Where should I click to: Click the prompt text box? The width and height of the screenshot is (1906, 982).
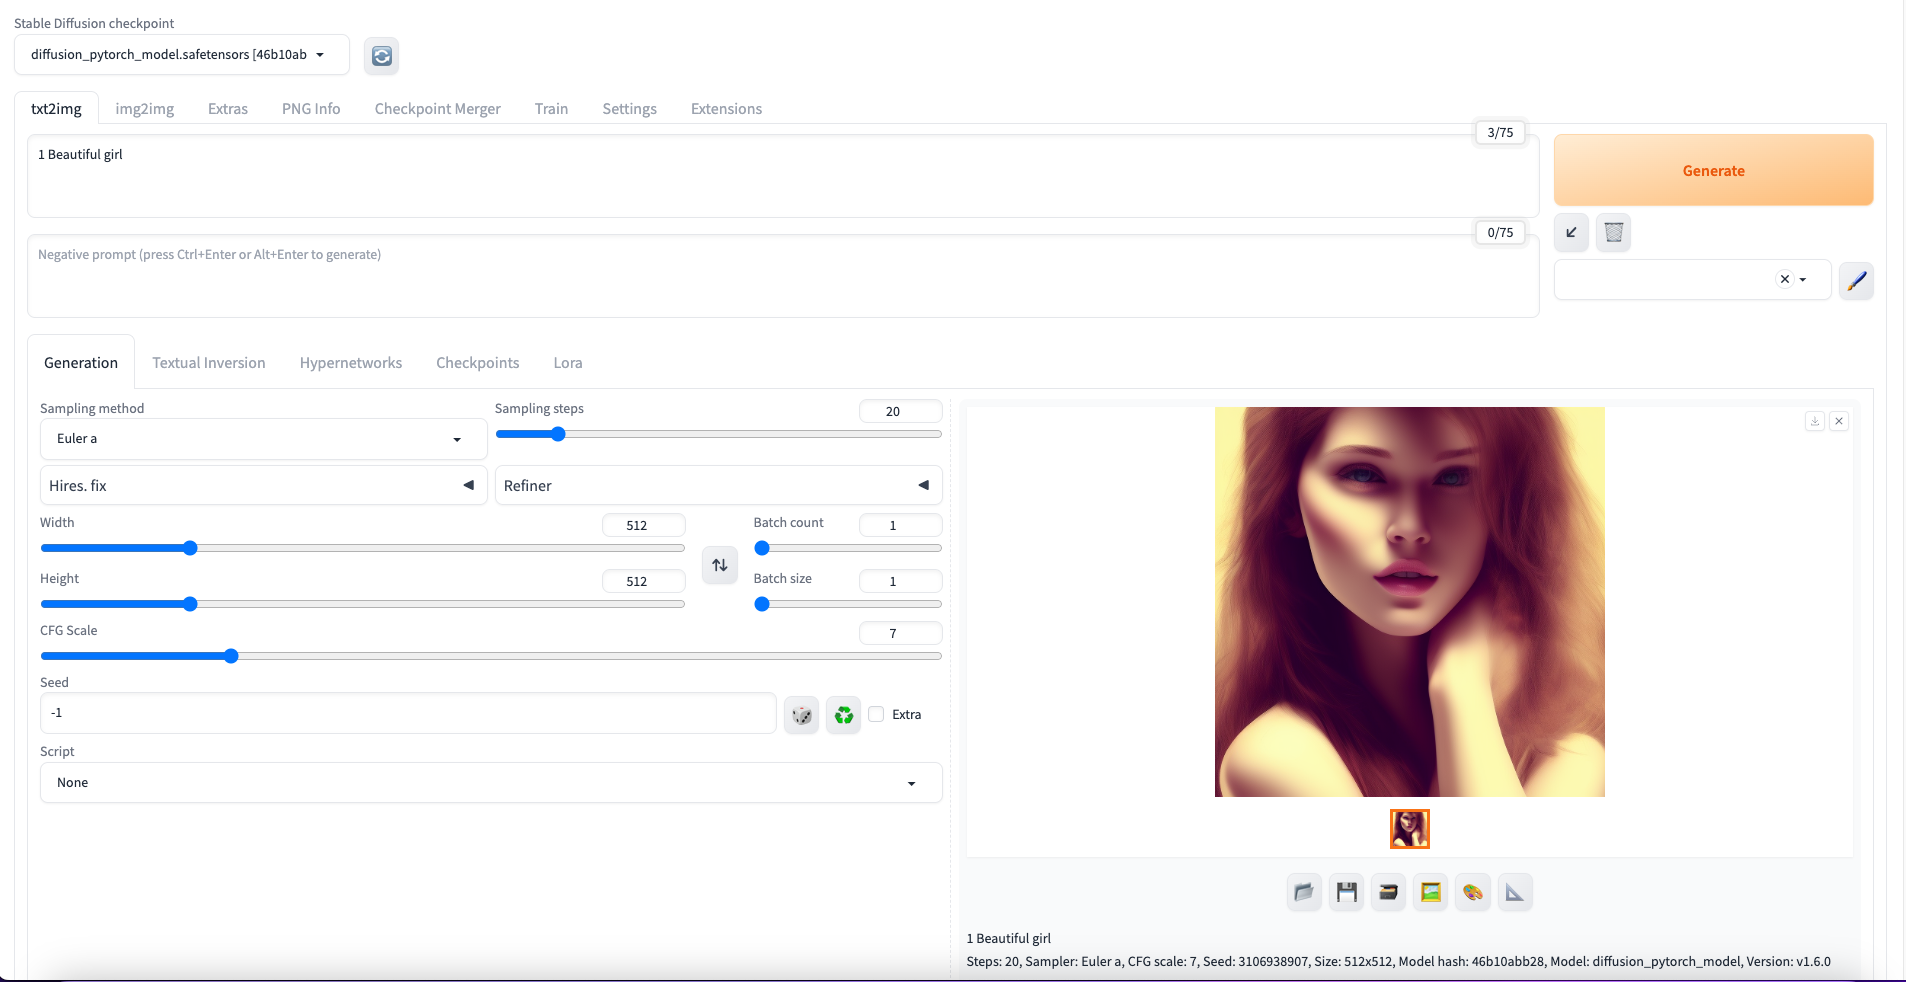[783, 176]
